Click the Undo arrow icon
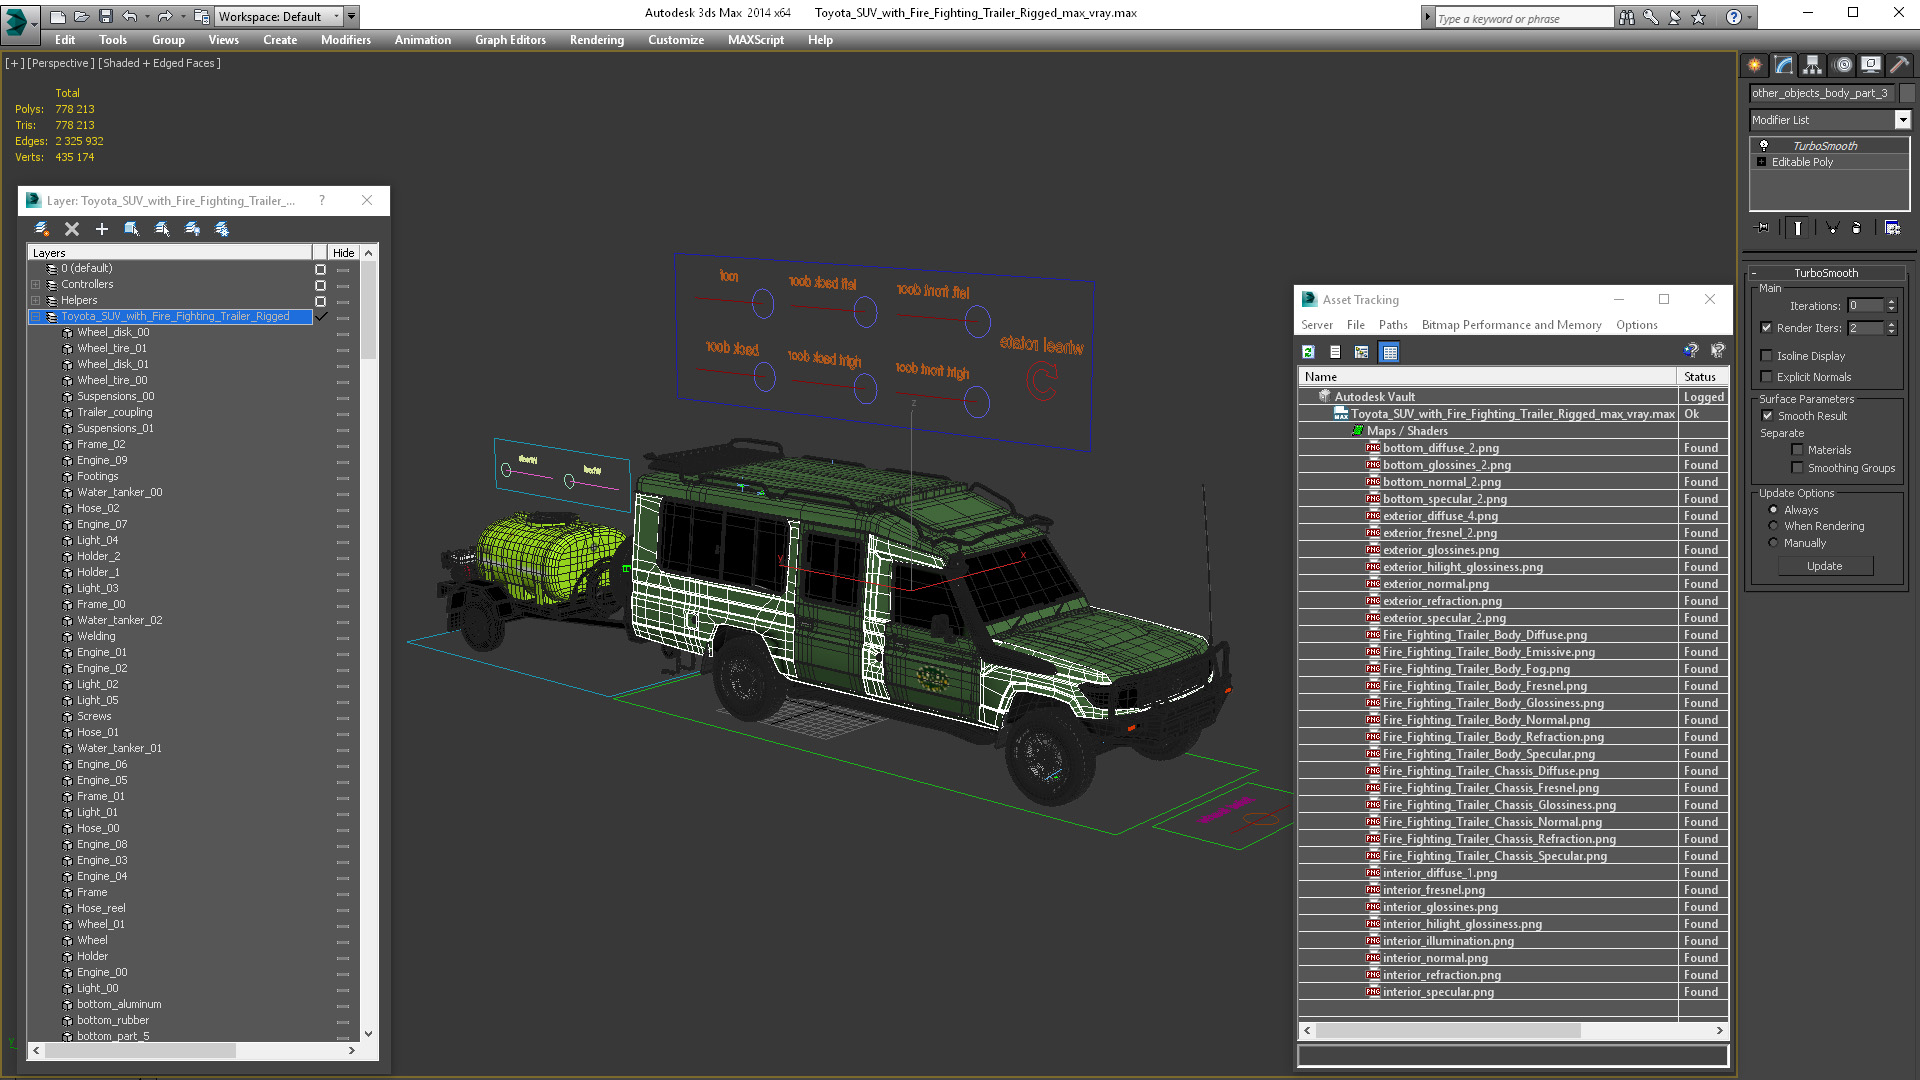 (x=129, y=16)
